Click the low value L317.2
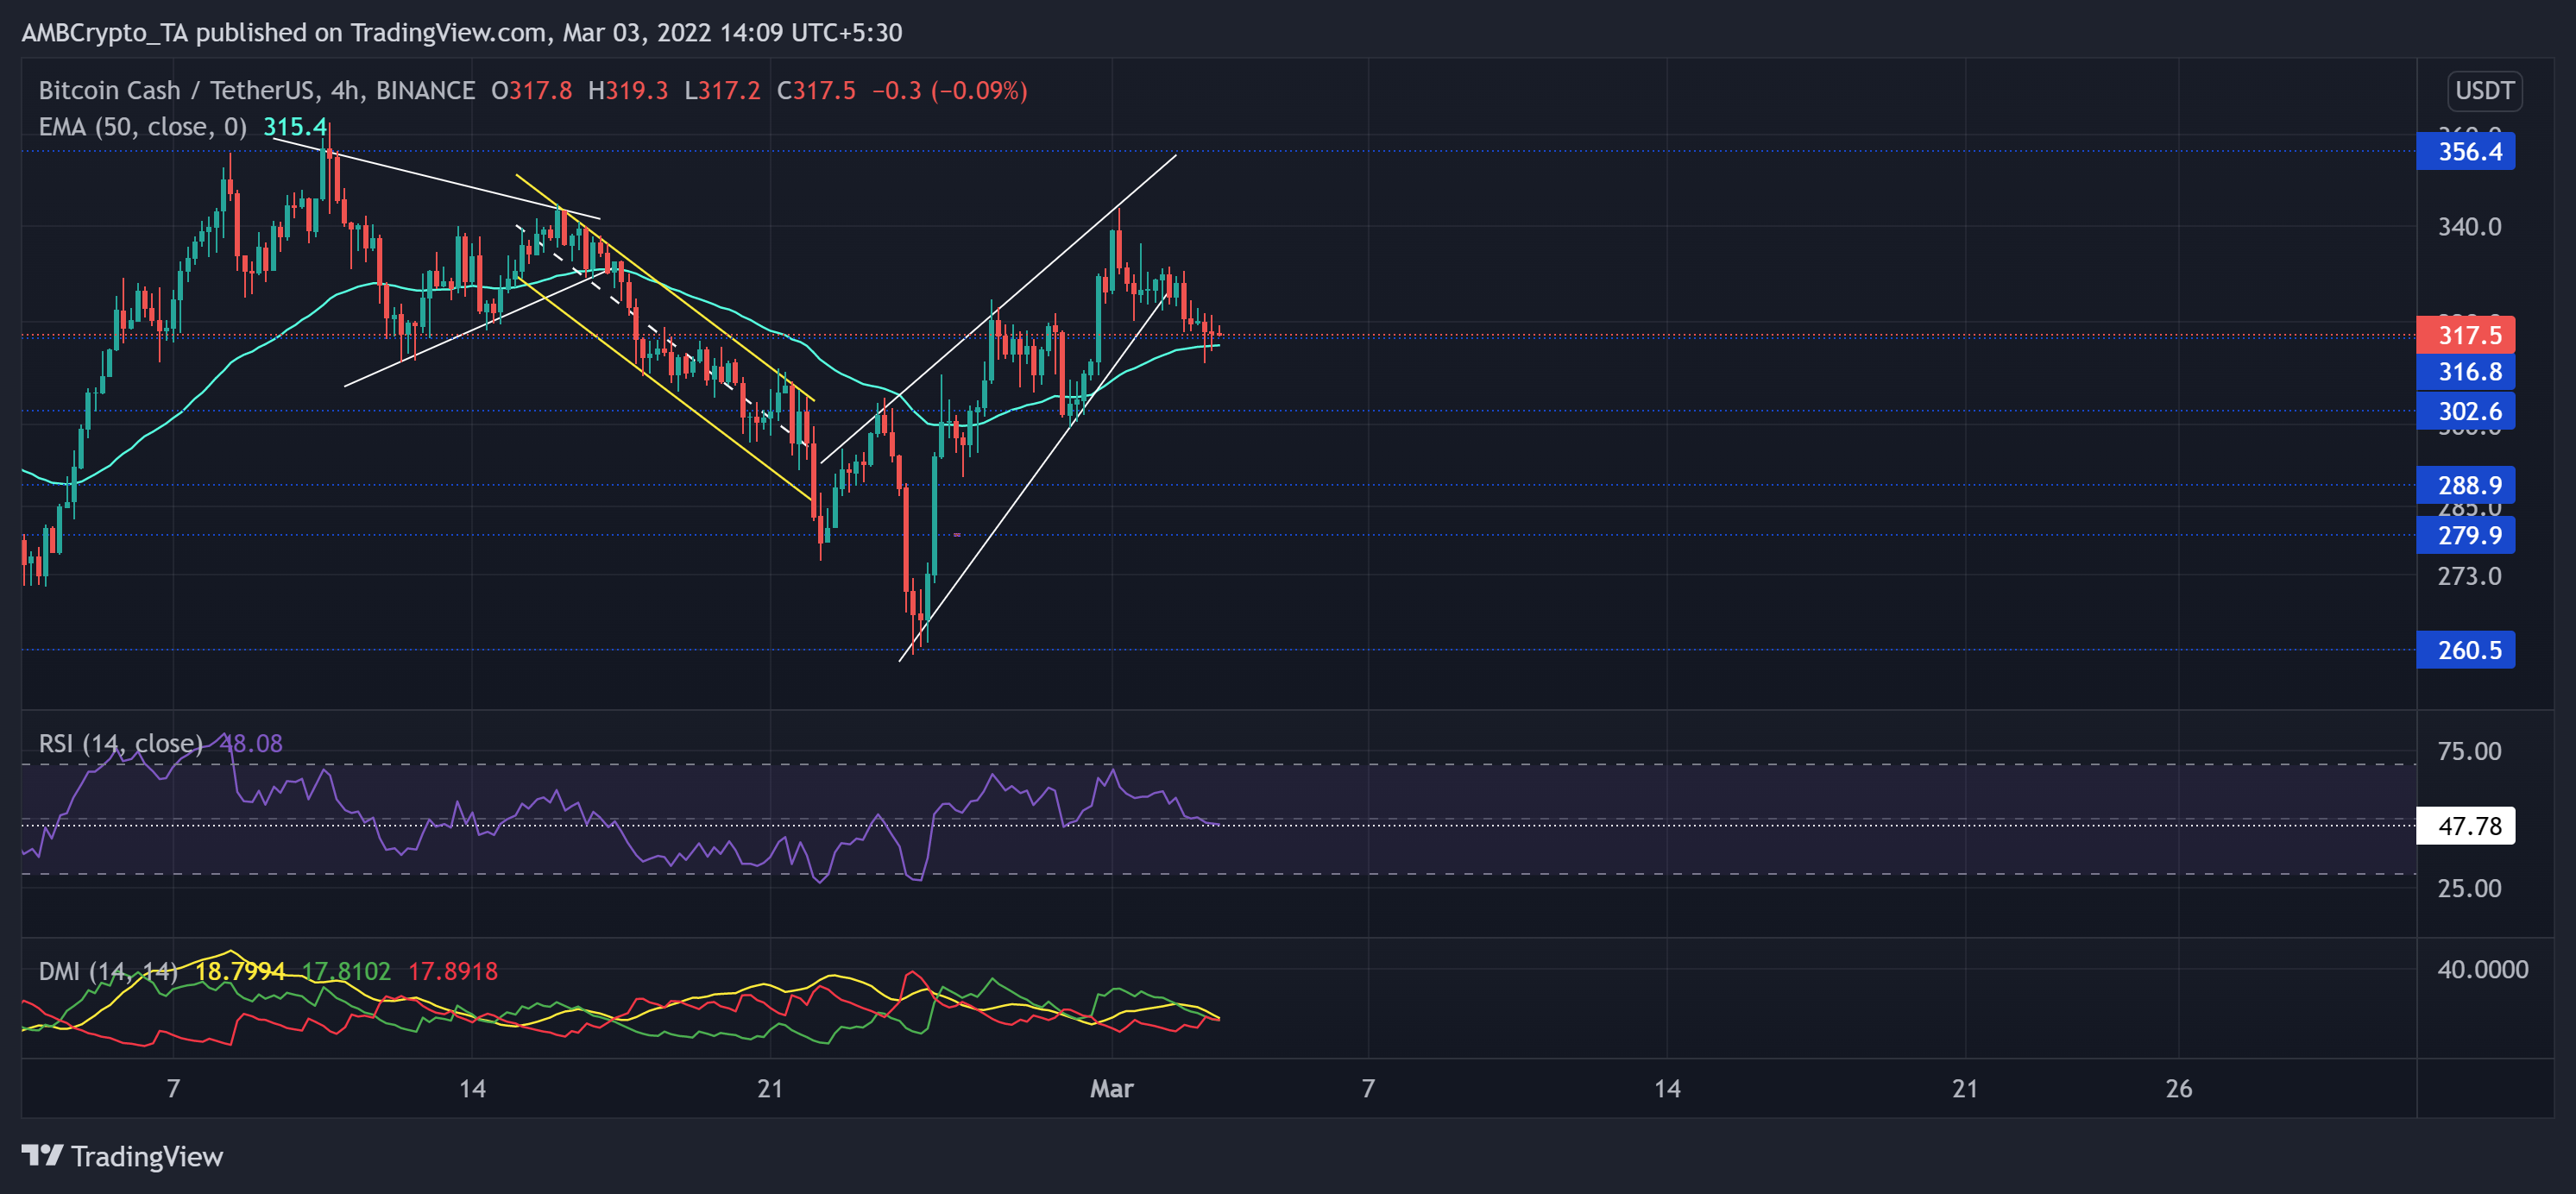Viewport: 2576px width, 1194px height. coord(722,91)
